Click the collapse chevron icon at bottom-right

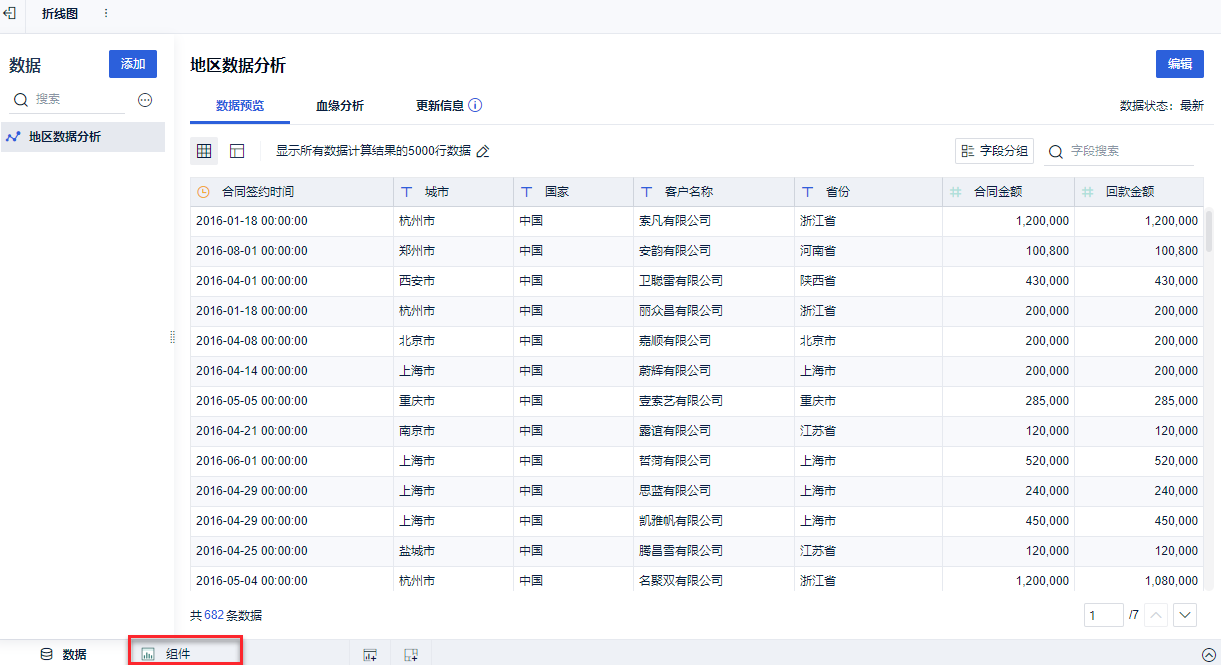coord(1208,655)
